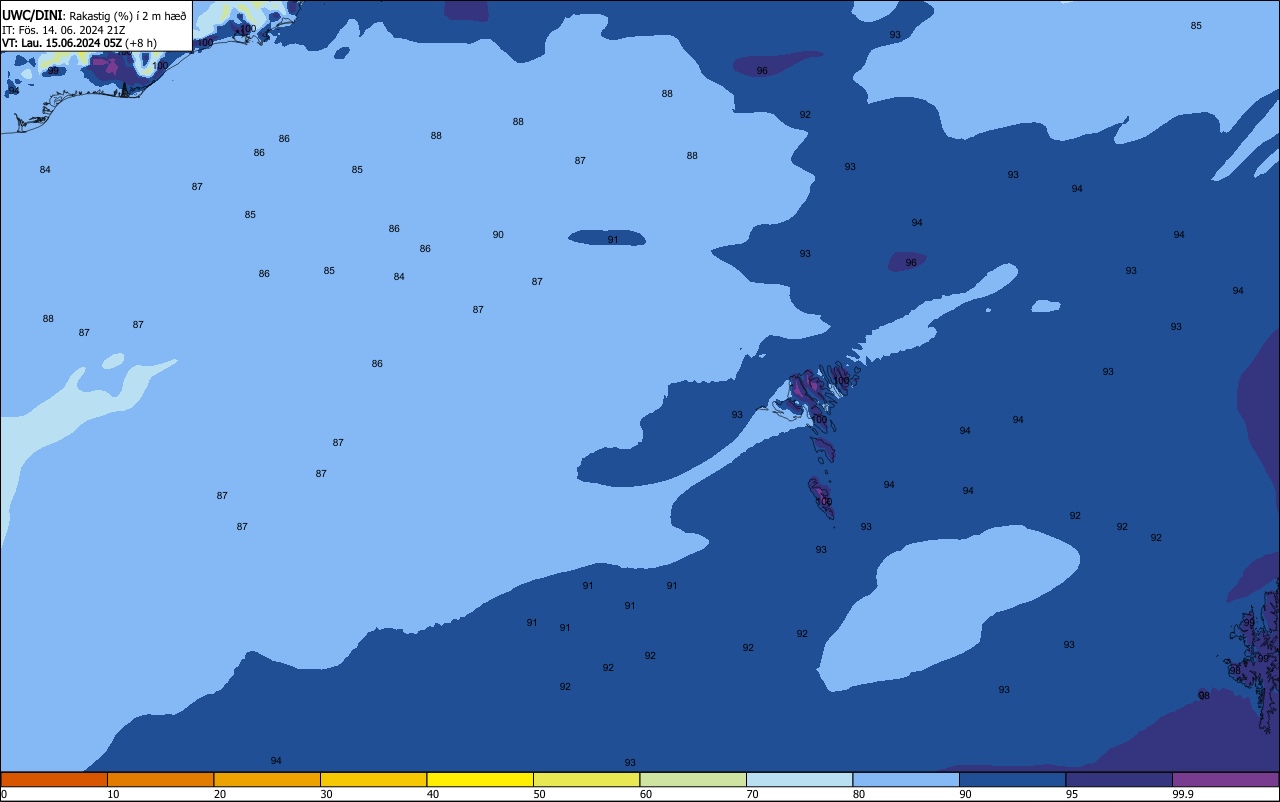Click the 20–30 amber legend swatch
Viewport: 1280px width, 802px height.
pos(267,779)
